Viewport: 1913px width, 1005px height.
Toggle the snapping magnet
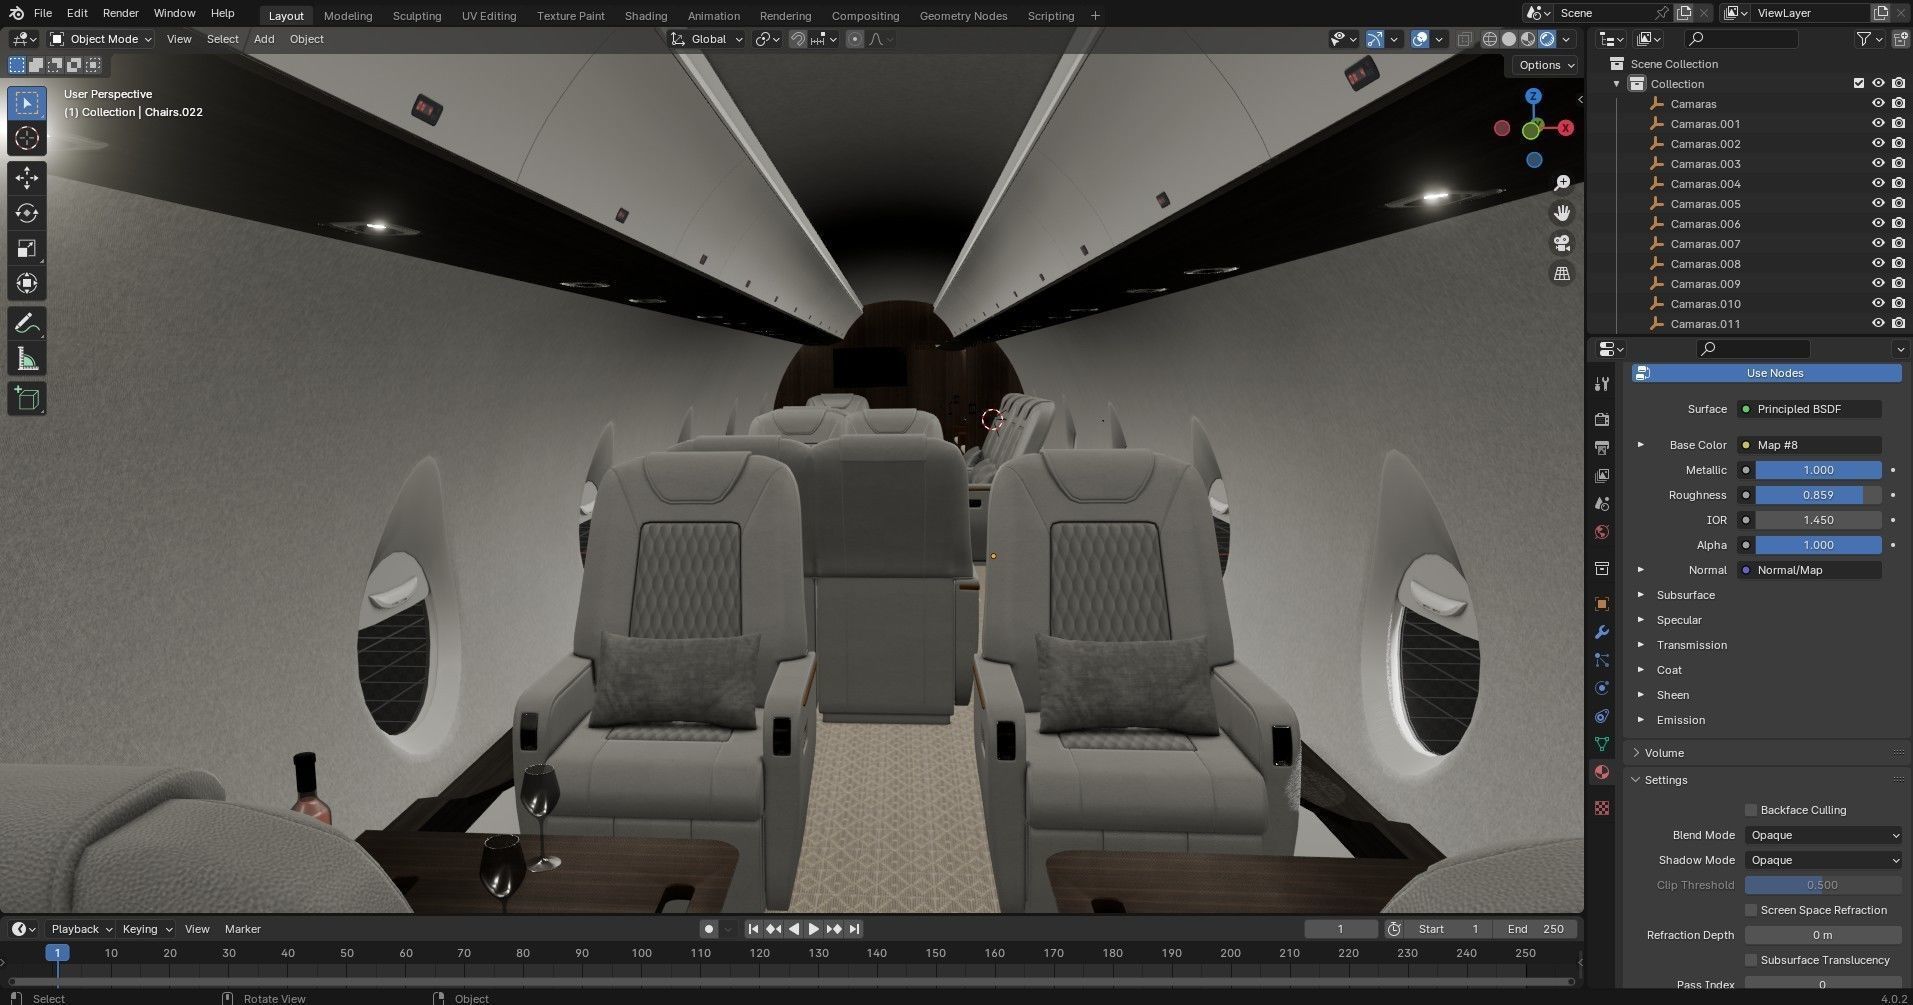[x=798, y=39]
